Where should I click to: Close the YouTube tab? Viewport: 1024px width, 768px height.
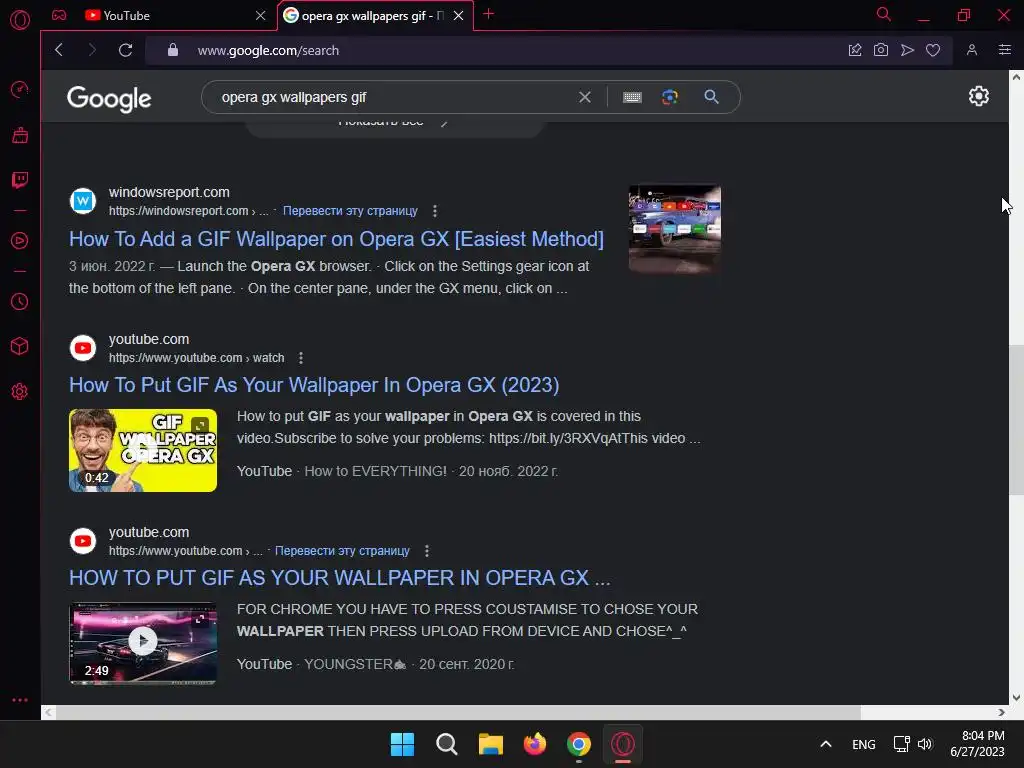[x=260, y=16]
